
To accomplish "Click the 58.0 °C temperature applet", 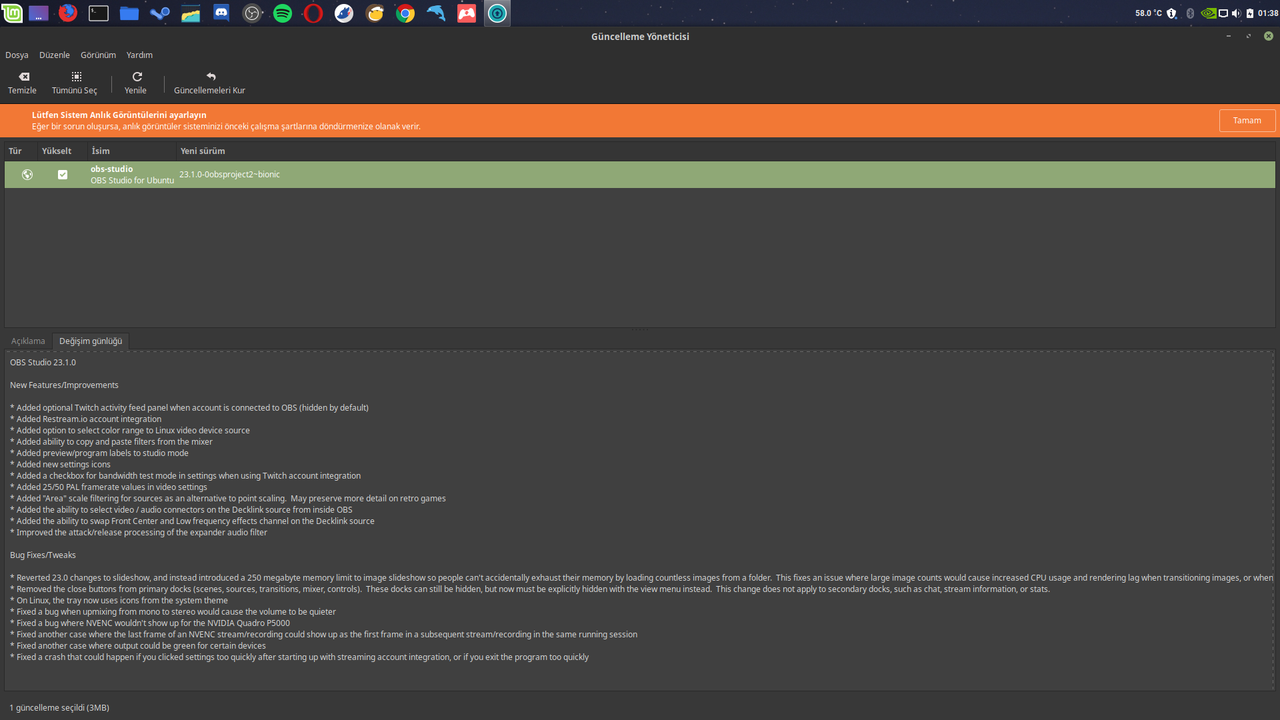I will (x=1149, y=13).
